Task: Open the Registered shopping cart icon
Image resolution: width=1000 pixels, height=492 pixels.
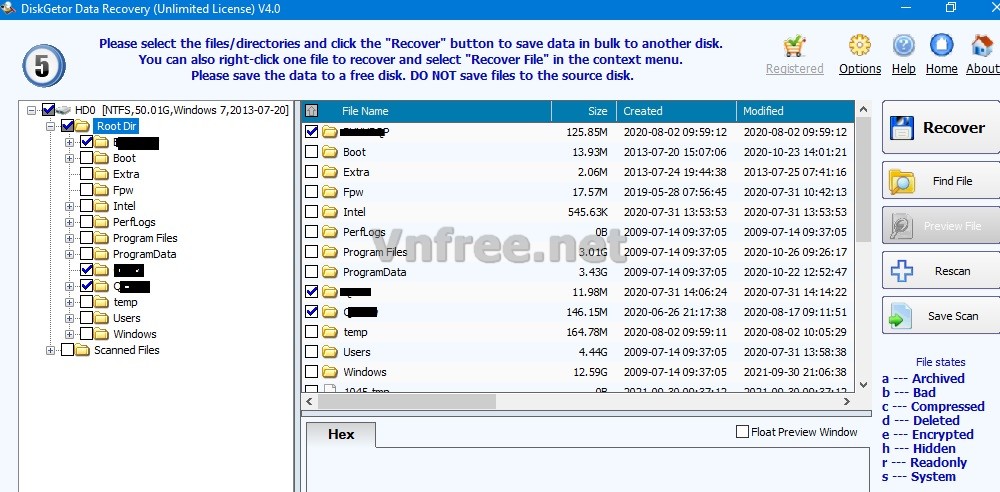Action: pos(794,45)
